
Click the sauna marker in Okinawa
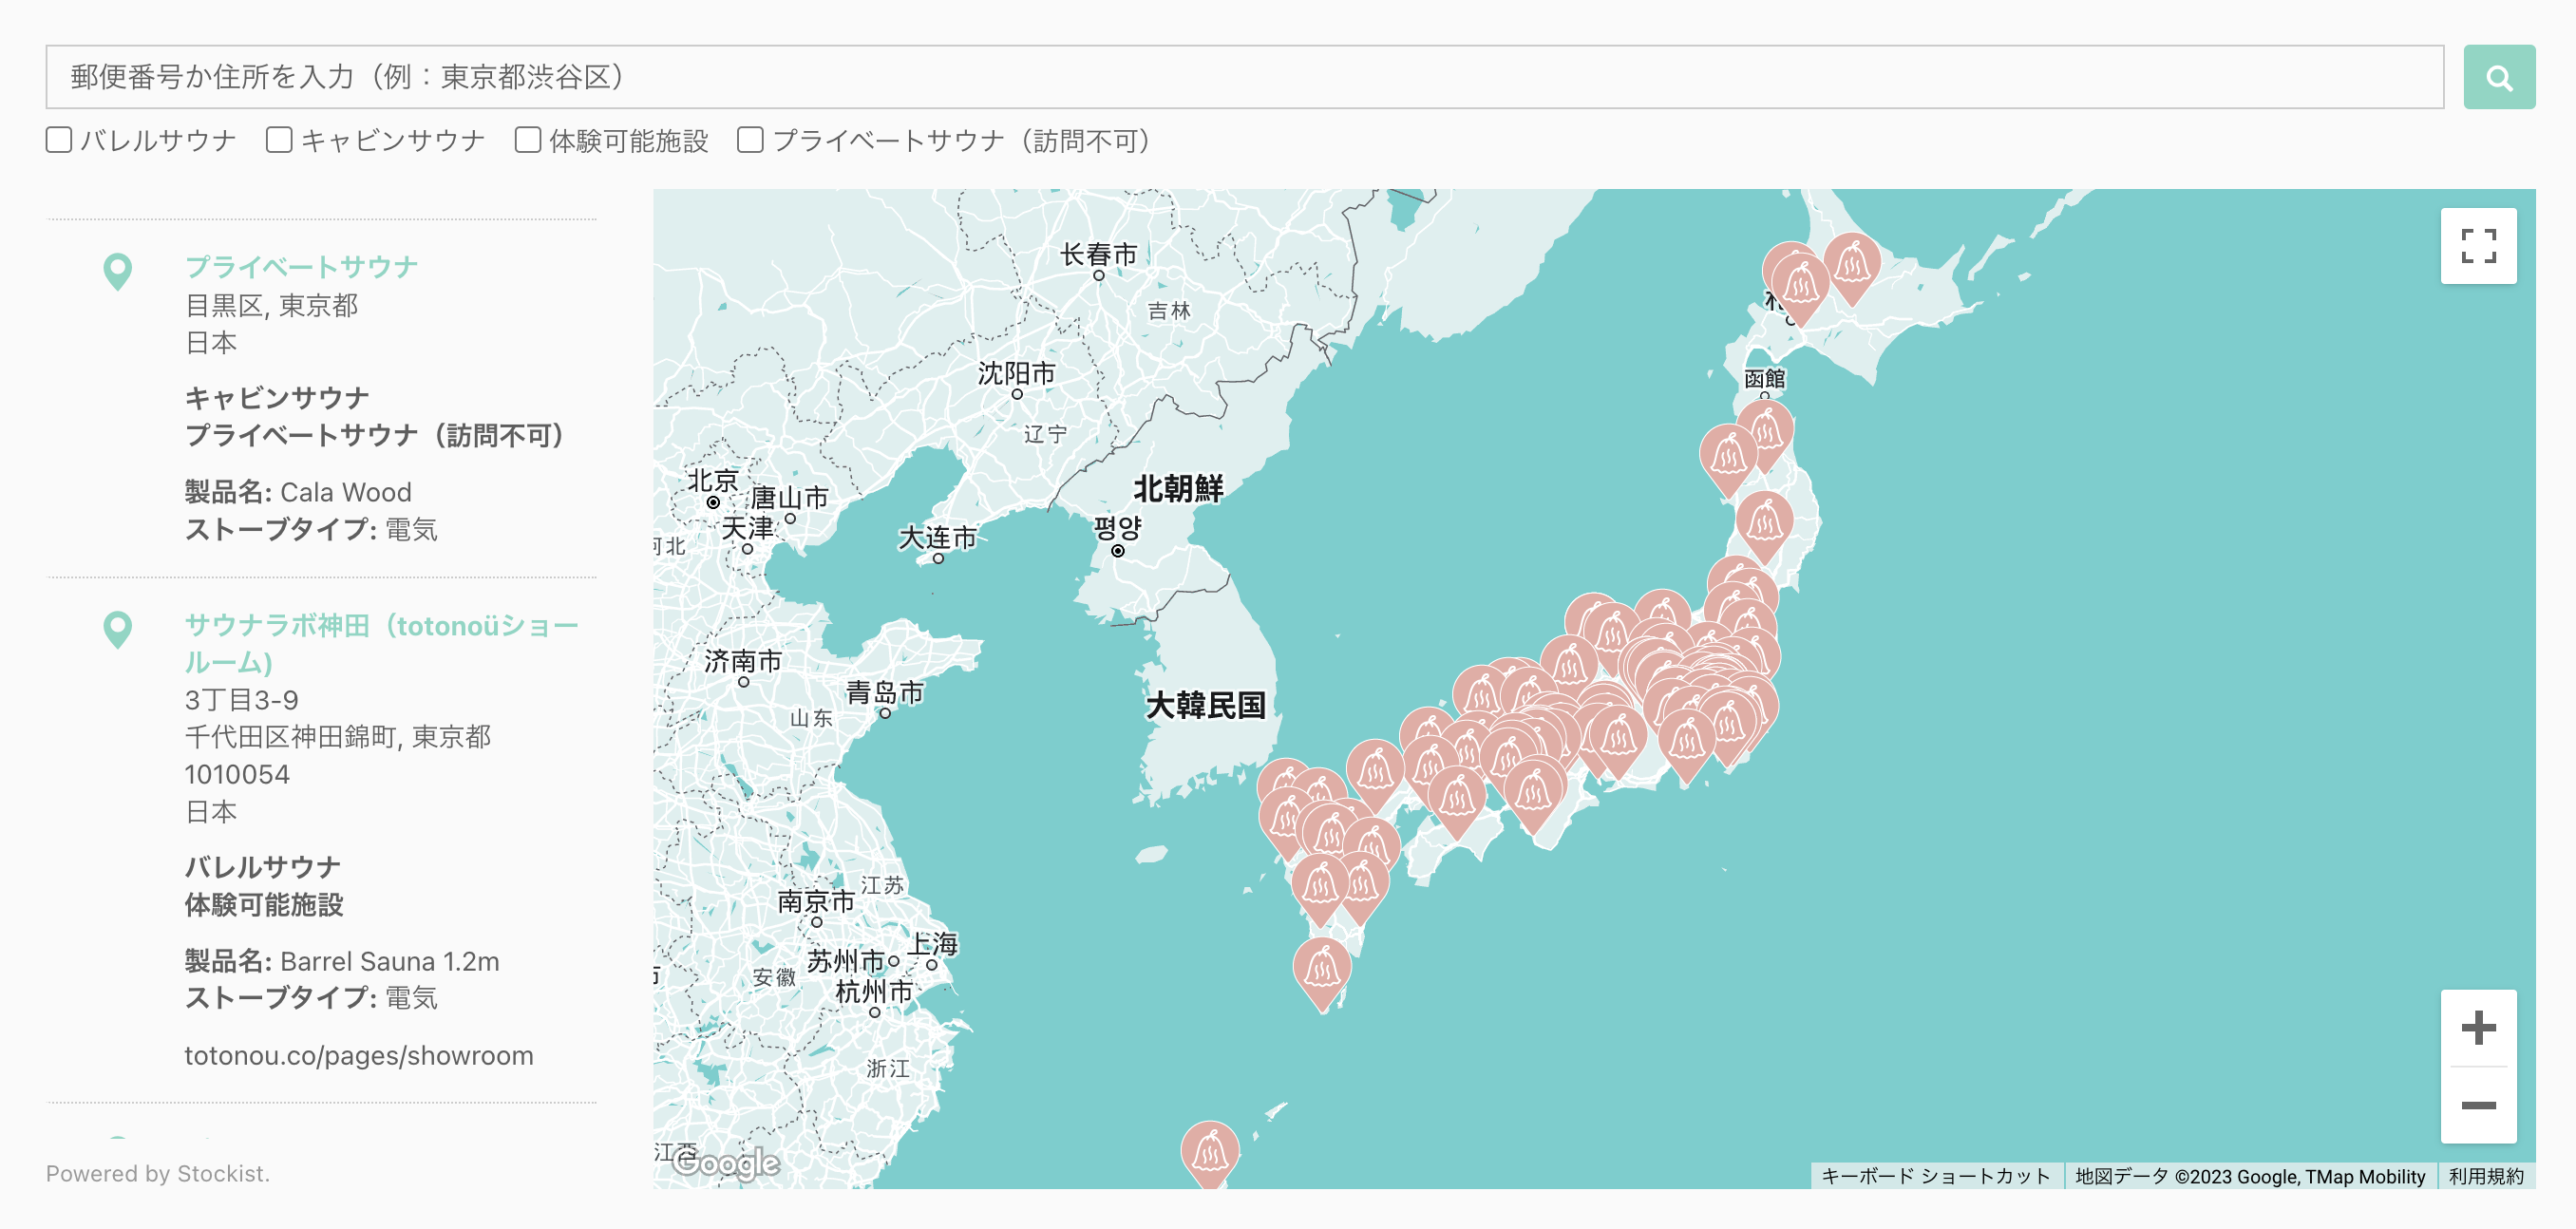pyautogui.click(x=1210, y=1152)
